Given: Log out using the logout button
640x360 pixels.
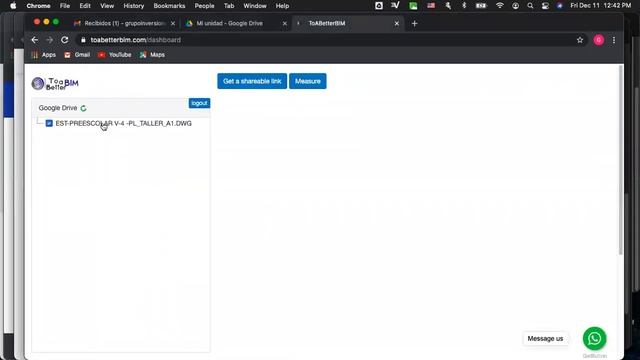Looking at the screenshot, I should point(199,103).
